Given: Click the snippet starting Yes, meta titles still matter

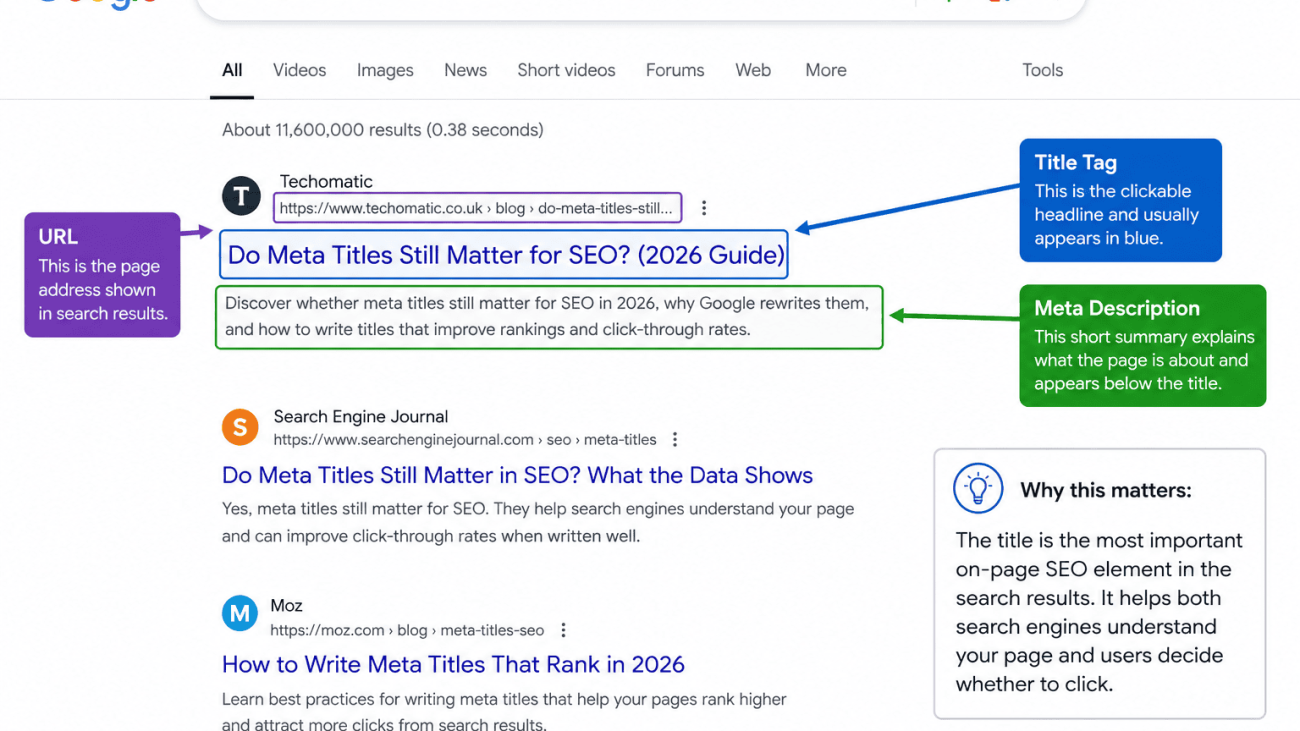Looking at the screenshot, I should (538, 522).
